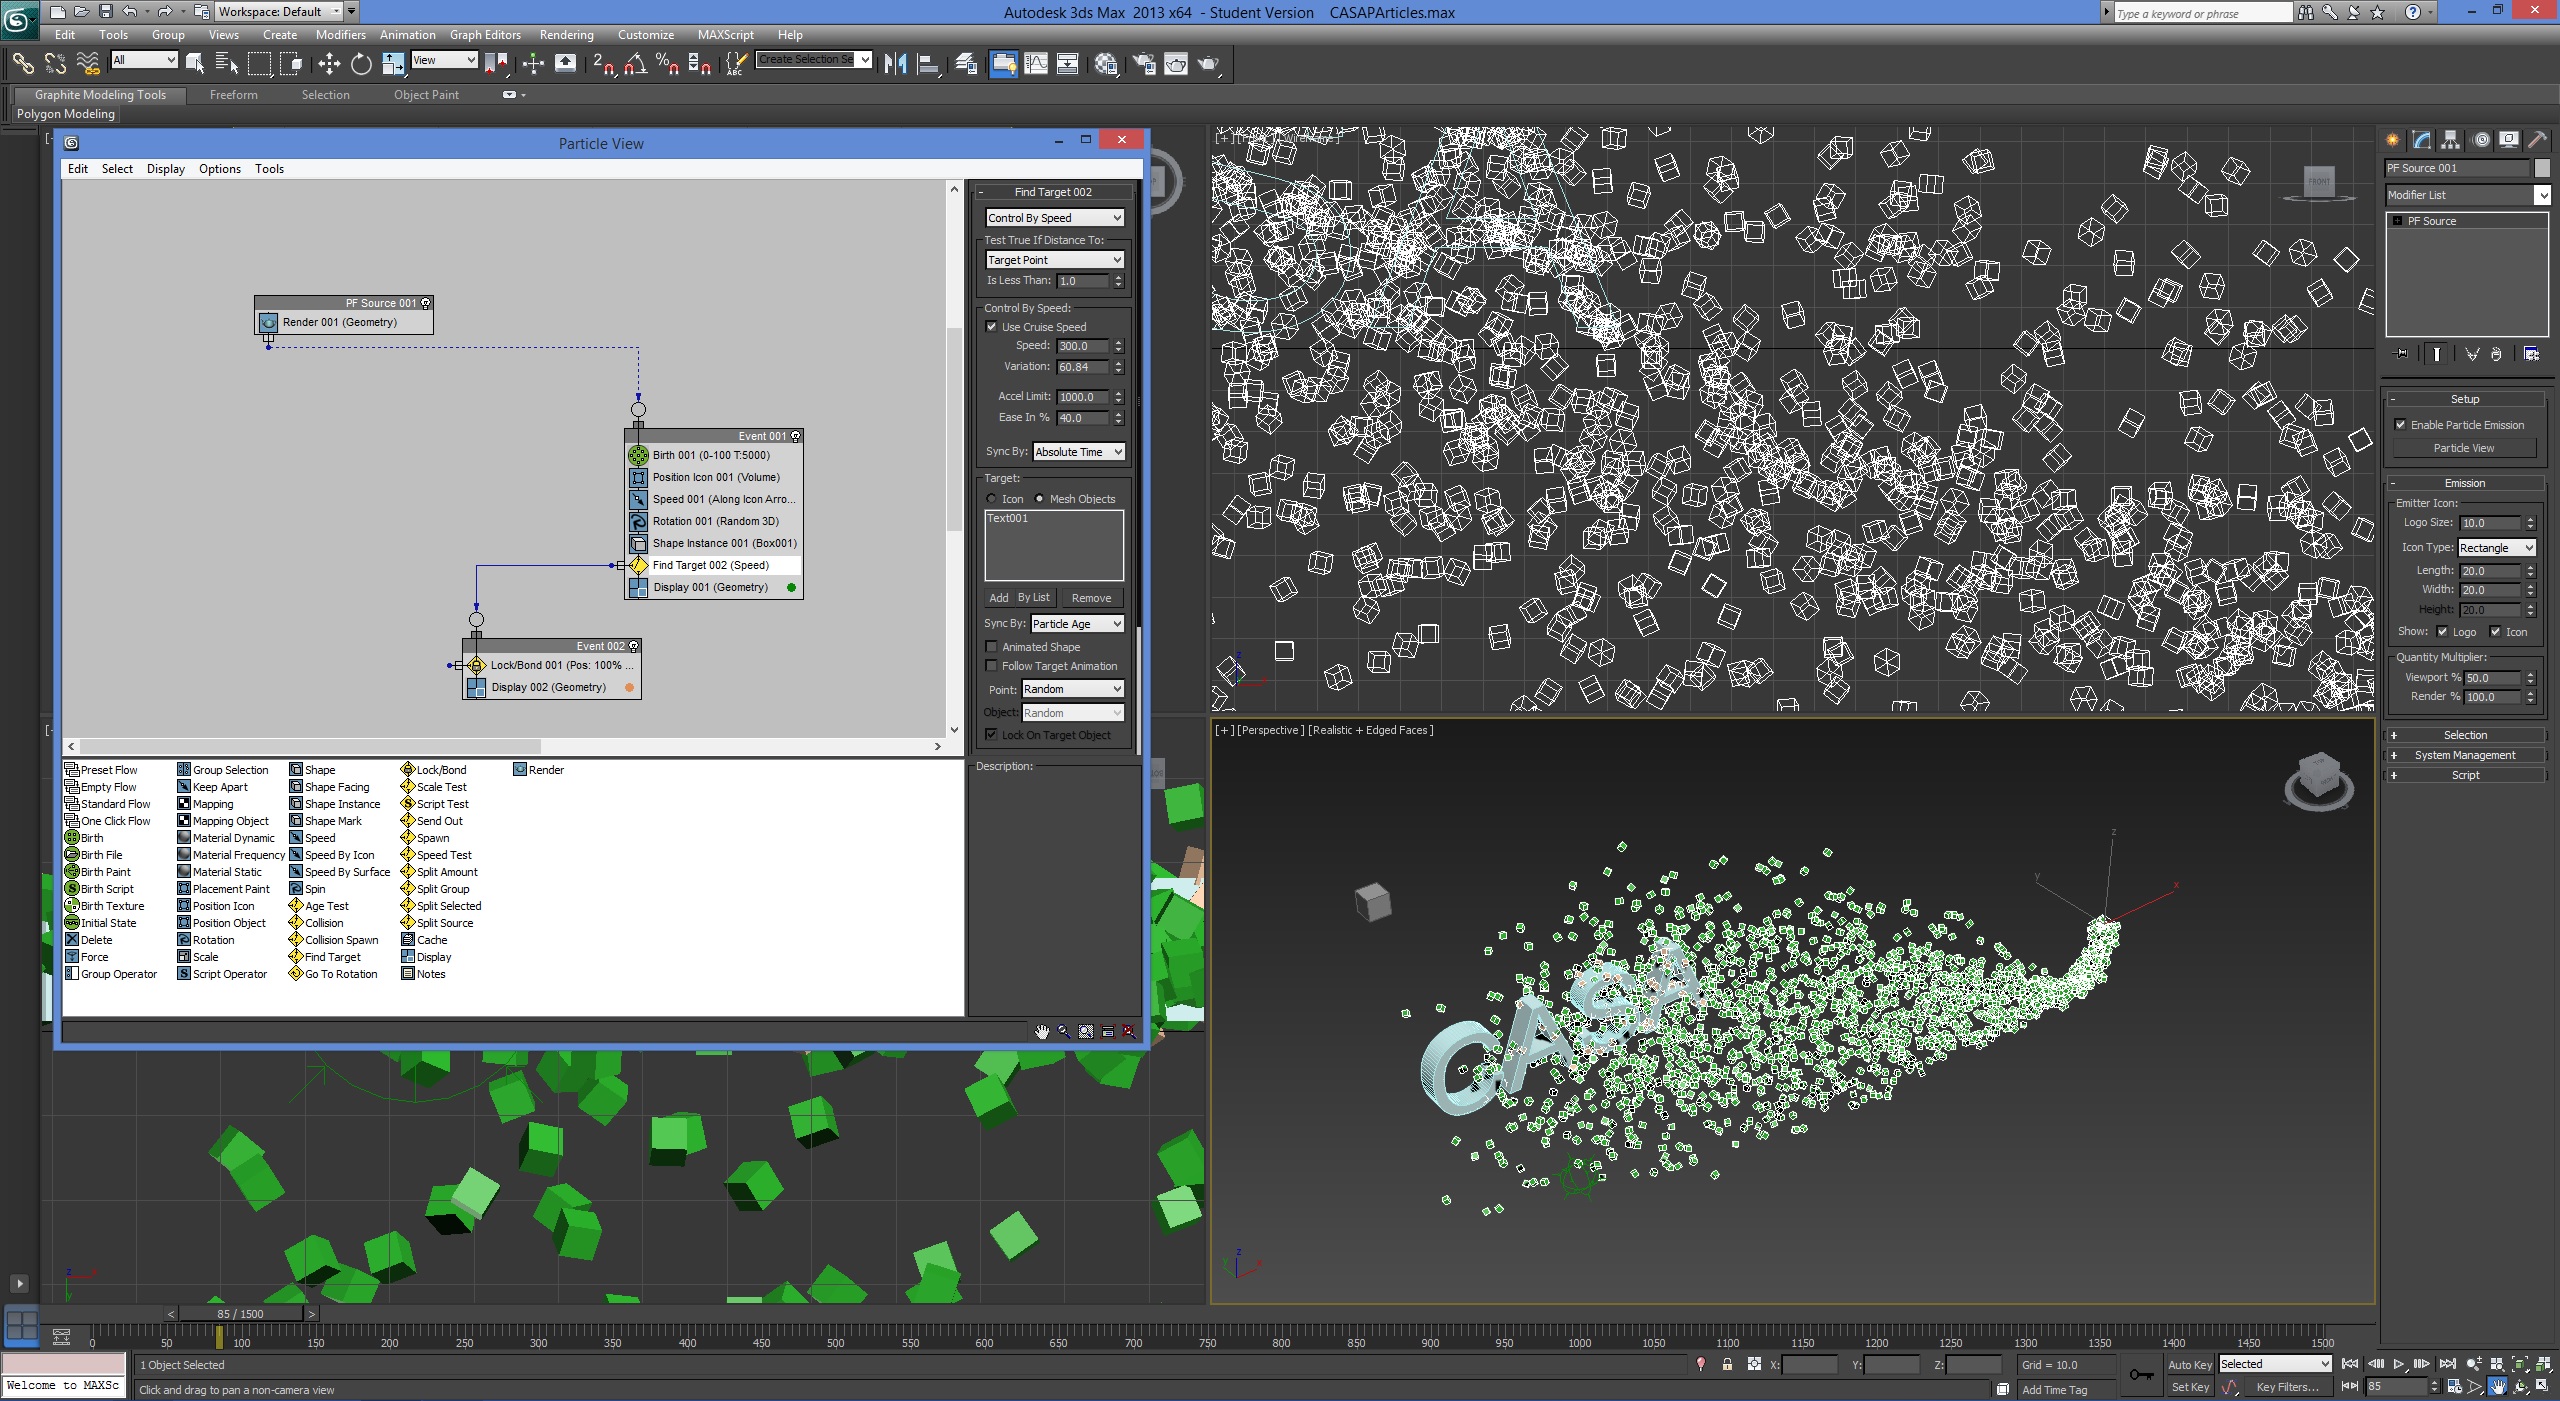This screenshot has height=1401, width=2560.
Task: Open the Sync By Absolute Time dropdown
Action: click(1077, 452)
